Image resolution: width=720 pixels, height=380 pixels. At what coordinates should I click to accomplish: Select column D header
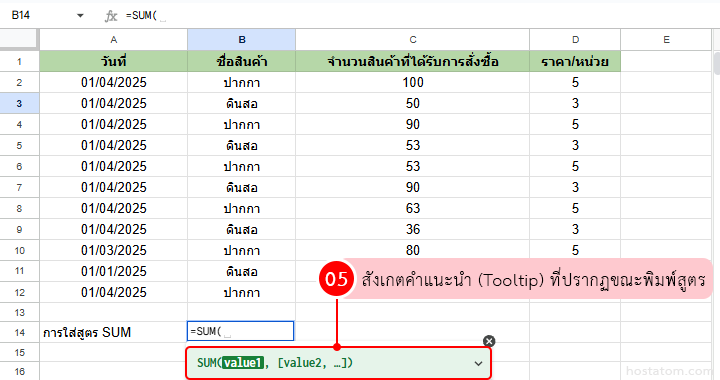point(575,39)
